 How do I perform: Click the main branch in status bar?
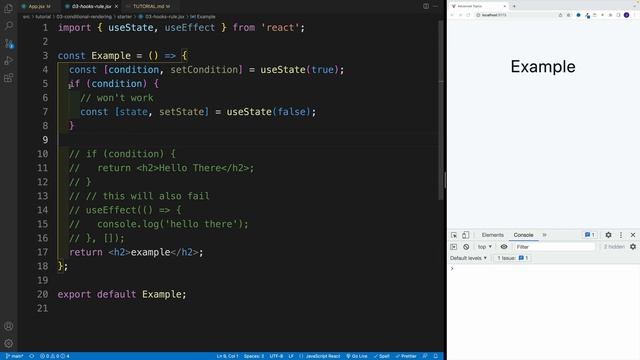[x=14, y=356]
